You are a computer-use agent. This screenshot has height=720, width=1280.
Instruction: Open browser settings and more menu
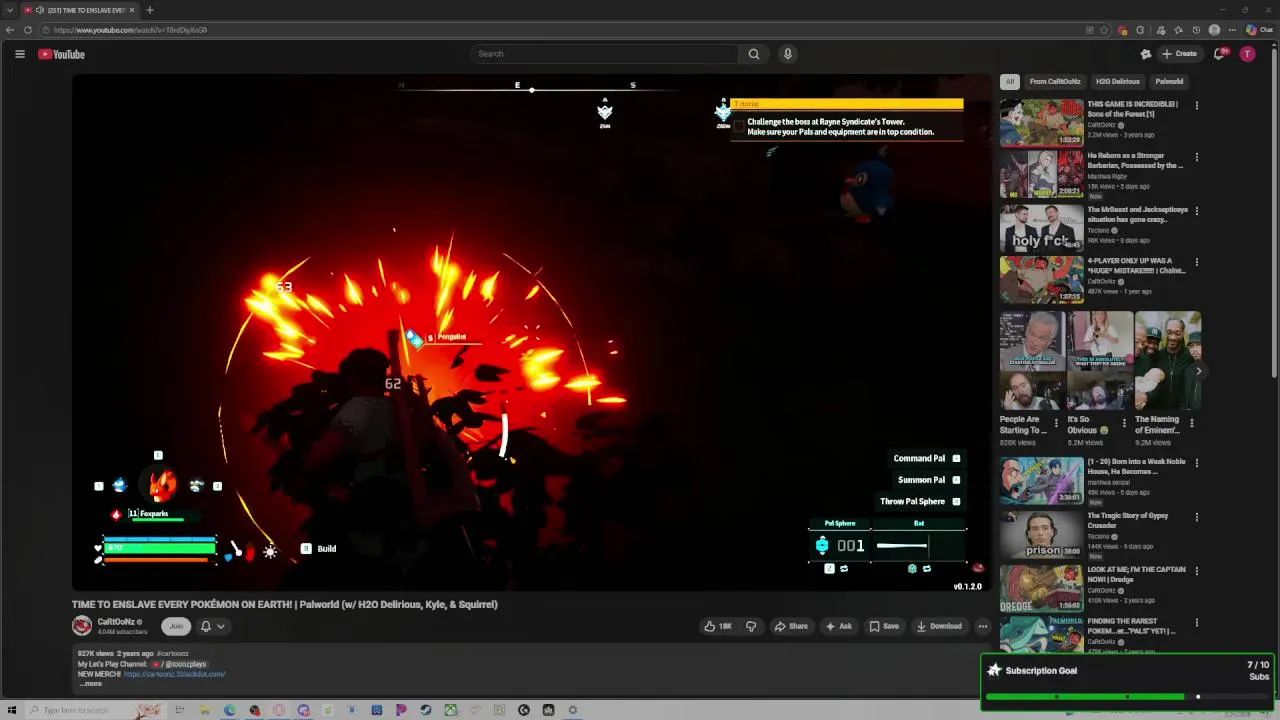point(1232,30)
